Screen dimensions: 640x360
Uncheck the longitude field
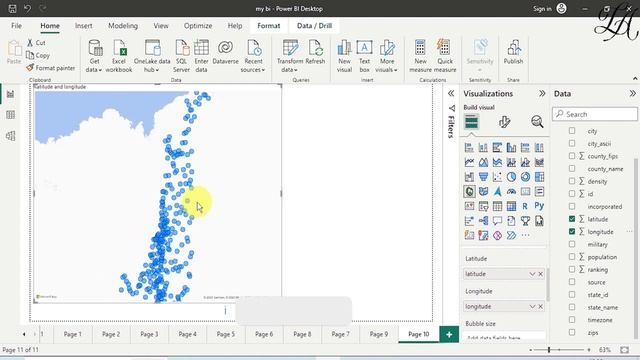click(x=572, y=231)
